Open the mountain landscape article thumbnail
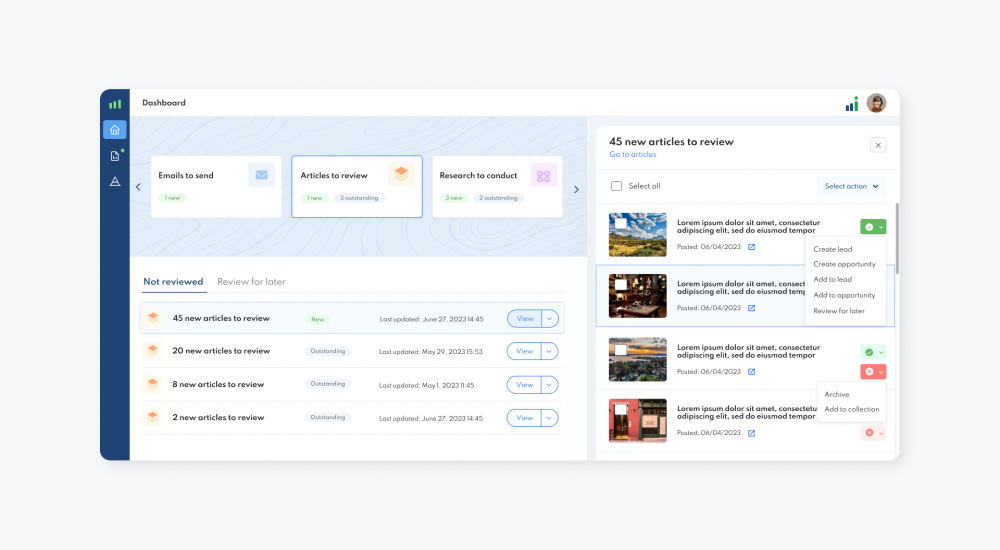The height and width of the screenshot is (550, 1000). pyautogui.click(x=638, y=235)
